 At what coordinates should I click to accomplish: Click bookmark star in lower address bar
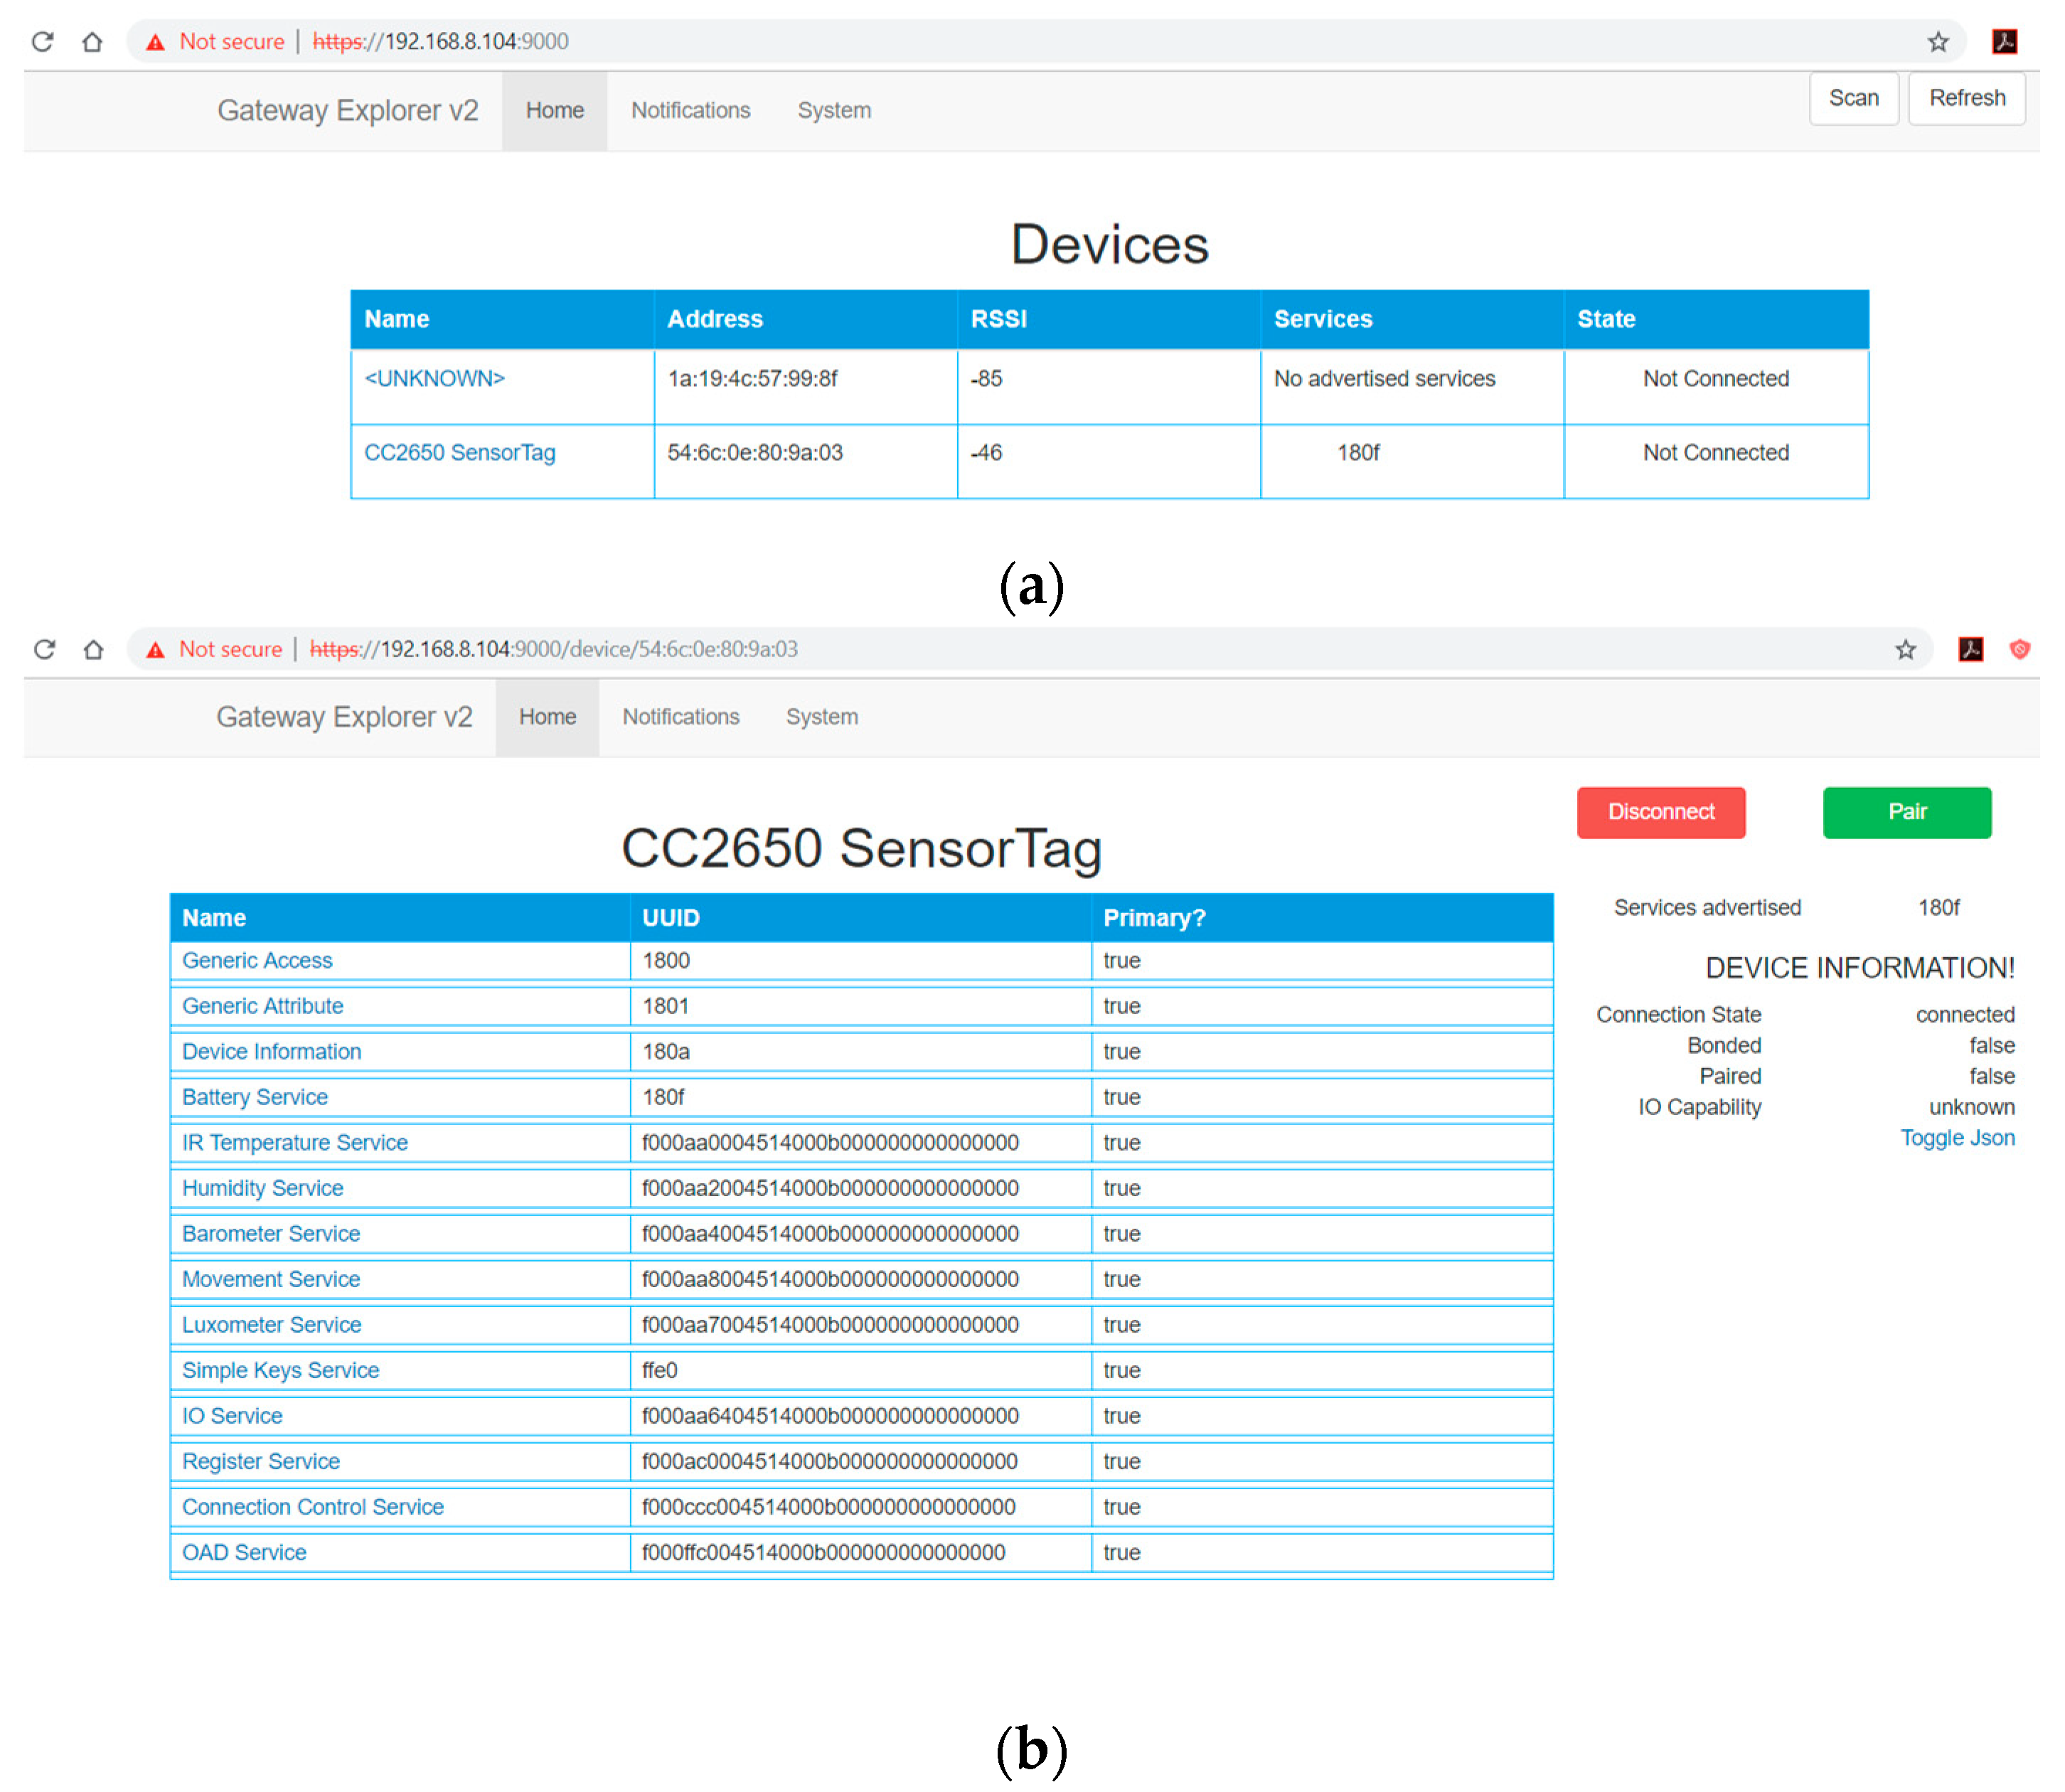(1904, 649)
